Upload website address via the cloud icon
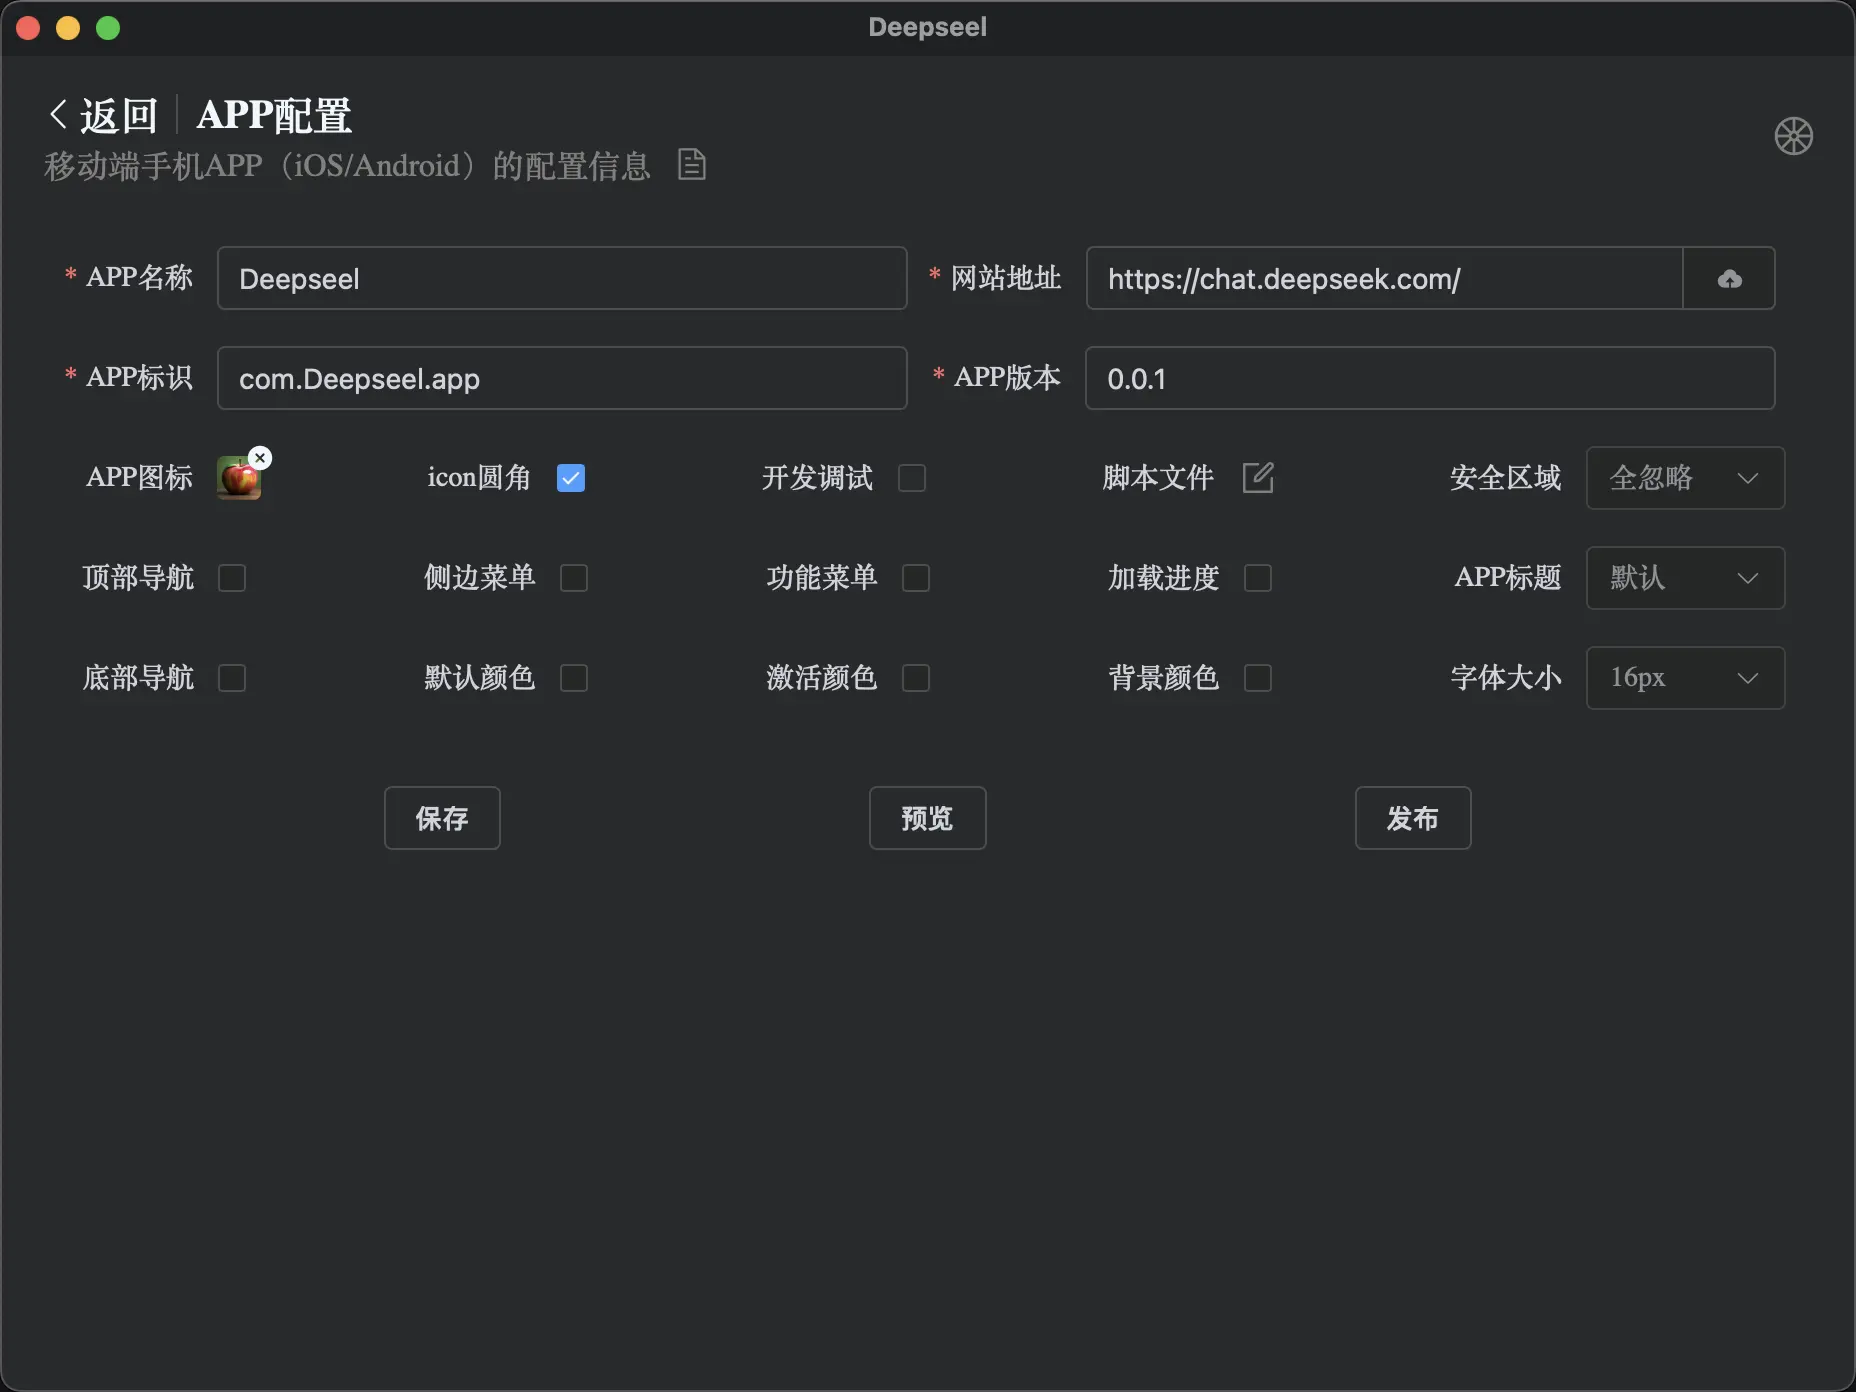 pyautogui.click(x=1729, y=278)
